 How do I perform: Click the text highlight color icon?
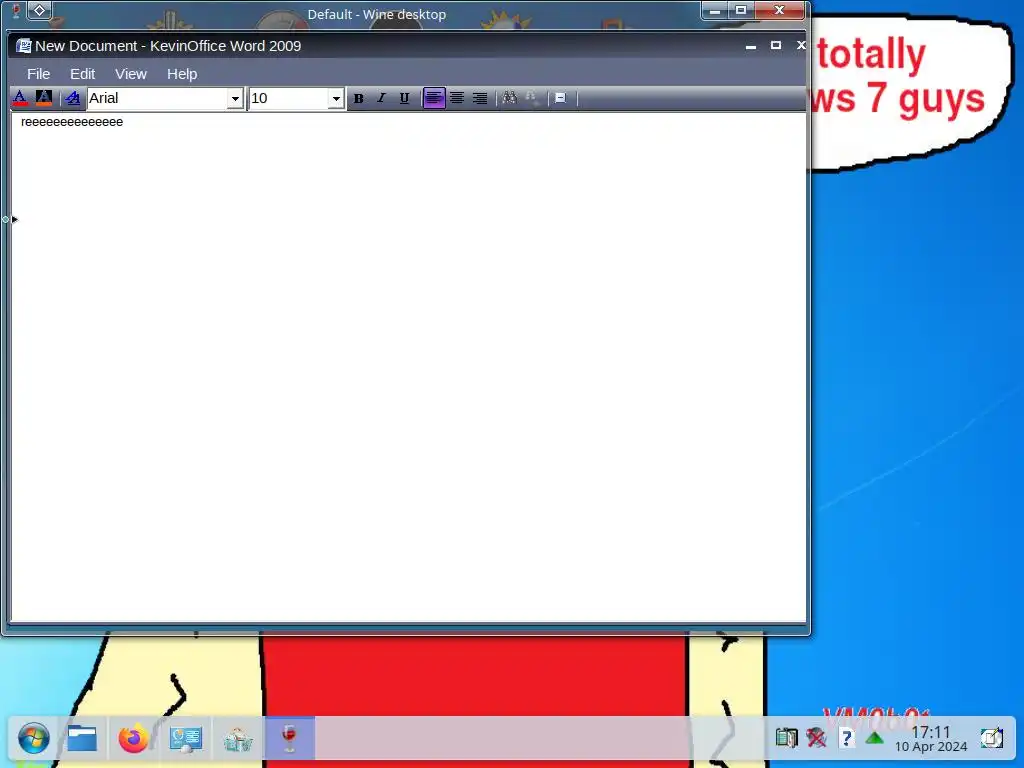pyautogui.click(x=44, y=99)
